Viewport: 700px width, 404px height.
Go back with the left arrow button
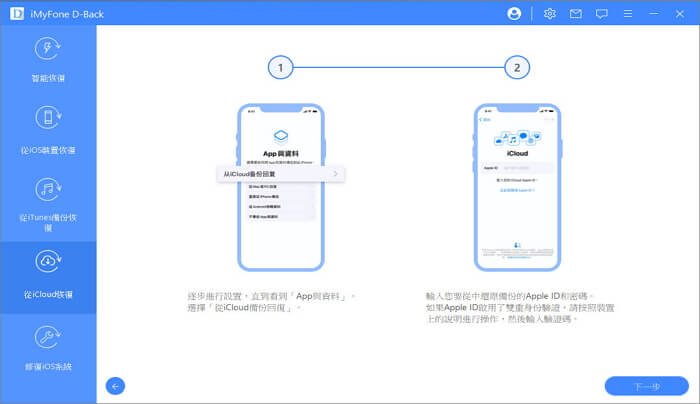tap(116, 385)
